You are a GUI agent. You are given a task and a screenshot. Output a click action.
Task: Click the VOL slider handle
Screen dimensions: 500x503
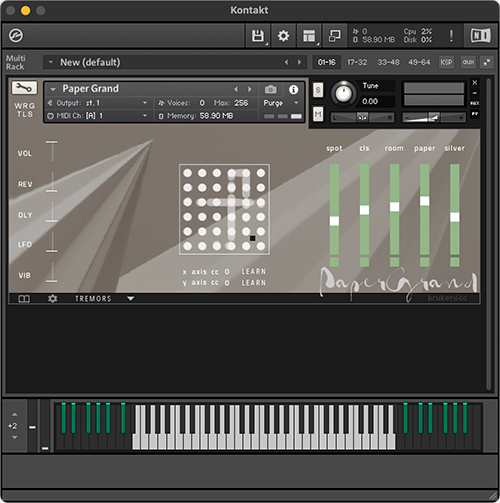tap(52, 142)
